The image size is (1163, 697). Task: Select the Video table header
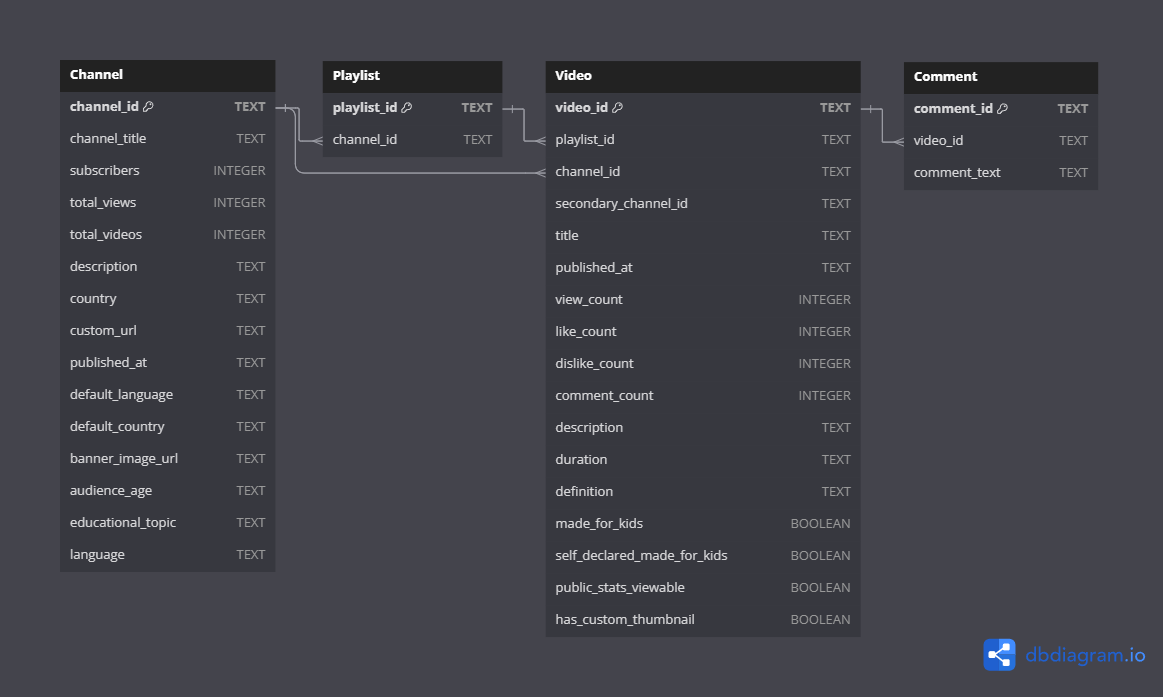(702, 76)
